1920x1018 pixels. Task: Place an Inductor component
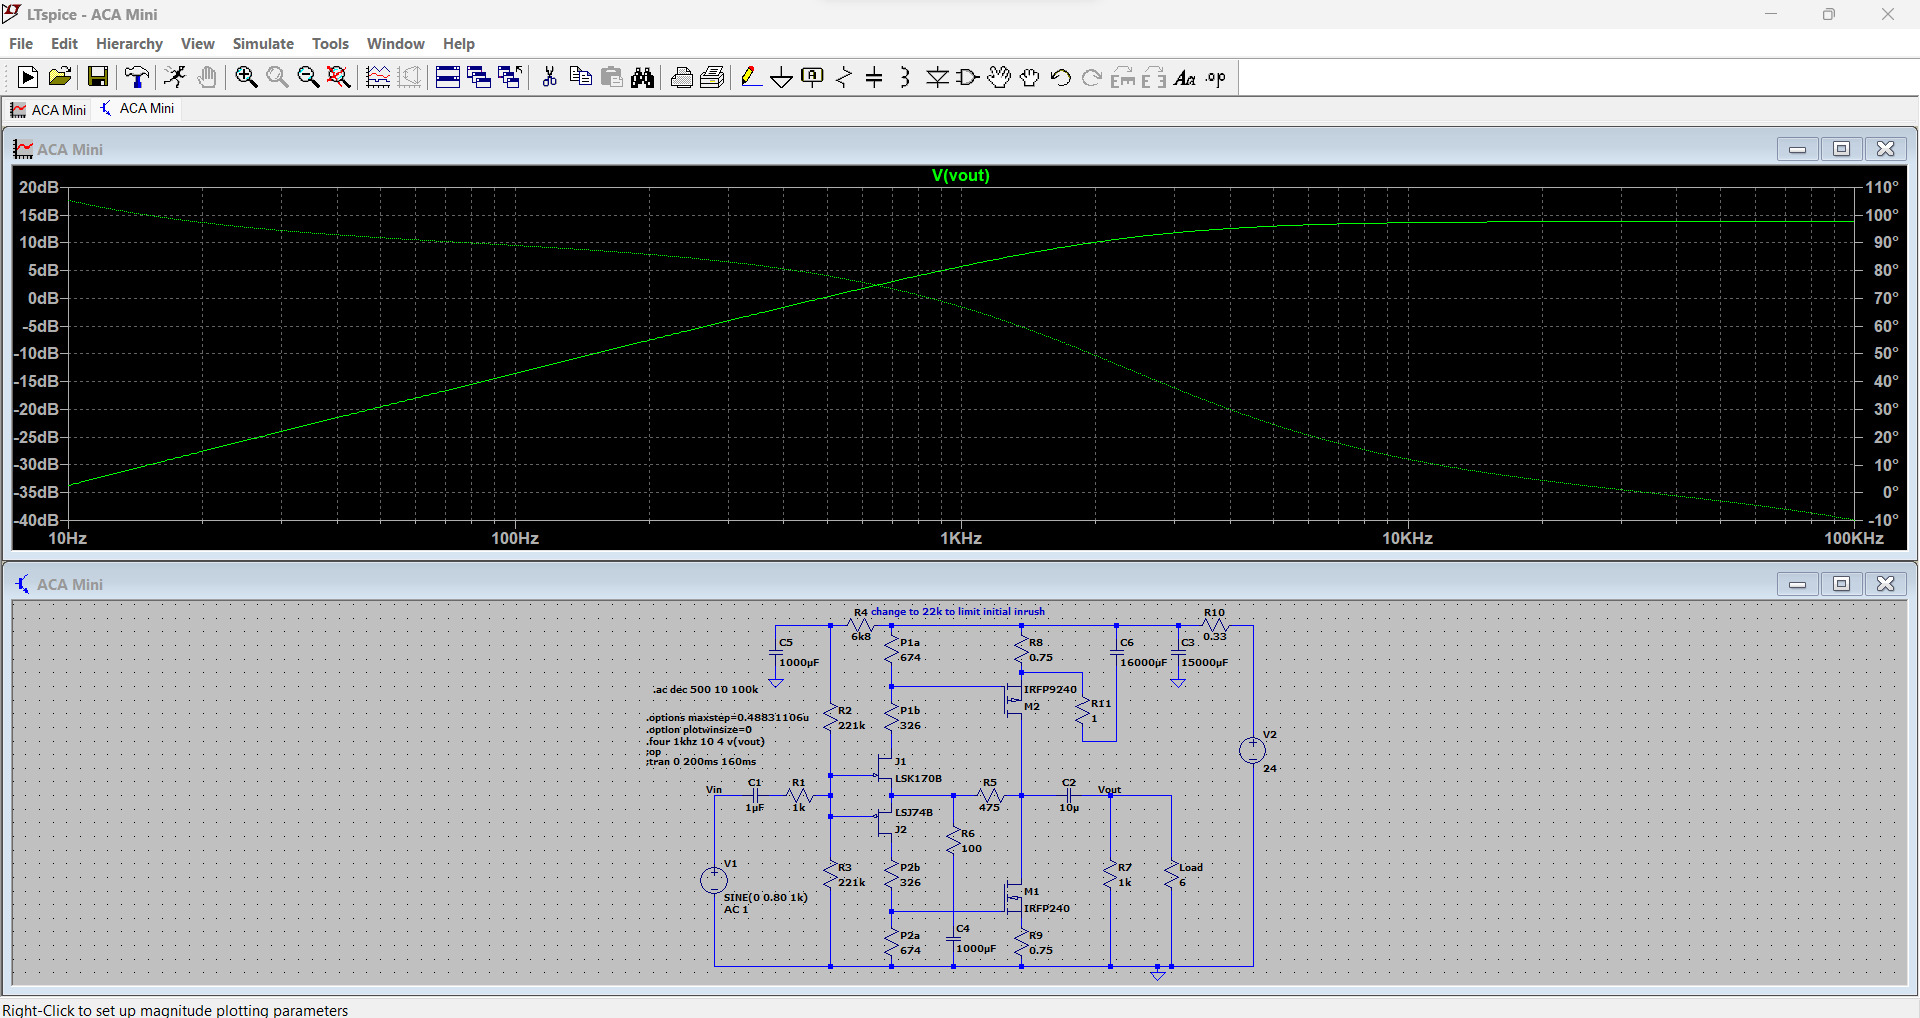coord(905,78)
